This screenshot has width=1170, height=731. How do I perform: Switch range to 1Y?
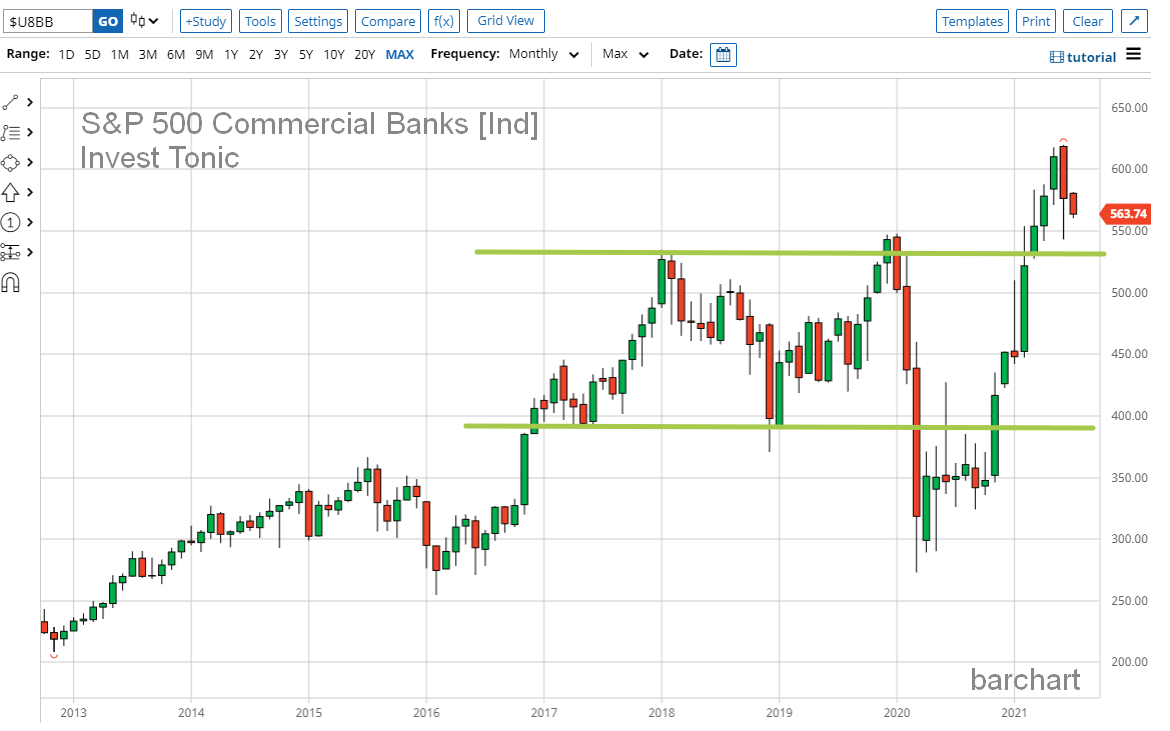coord(230,54)
